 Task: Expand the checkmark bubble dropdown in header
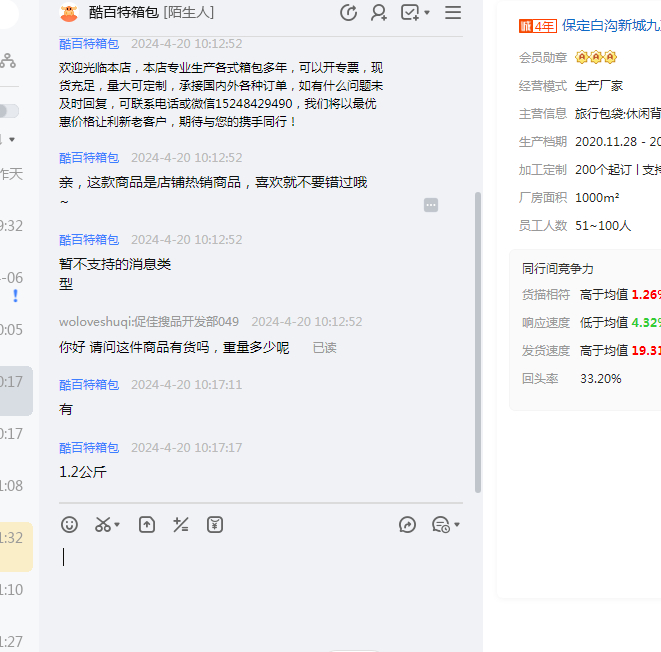tap(428, 14)
